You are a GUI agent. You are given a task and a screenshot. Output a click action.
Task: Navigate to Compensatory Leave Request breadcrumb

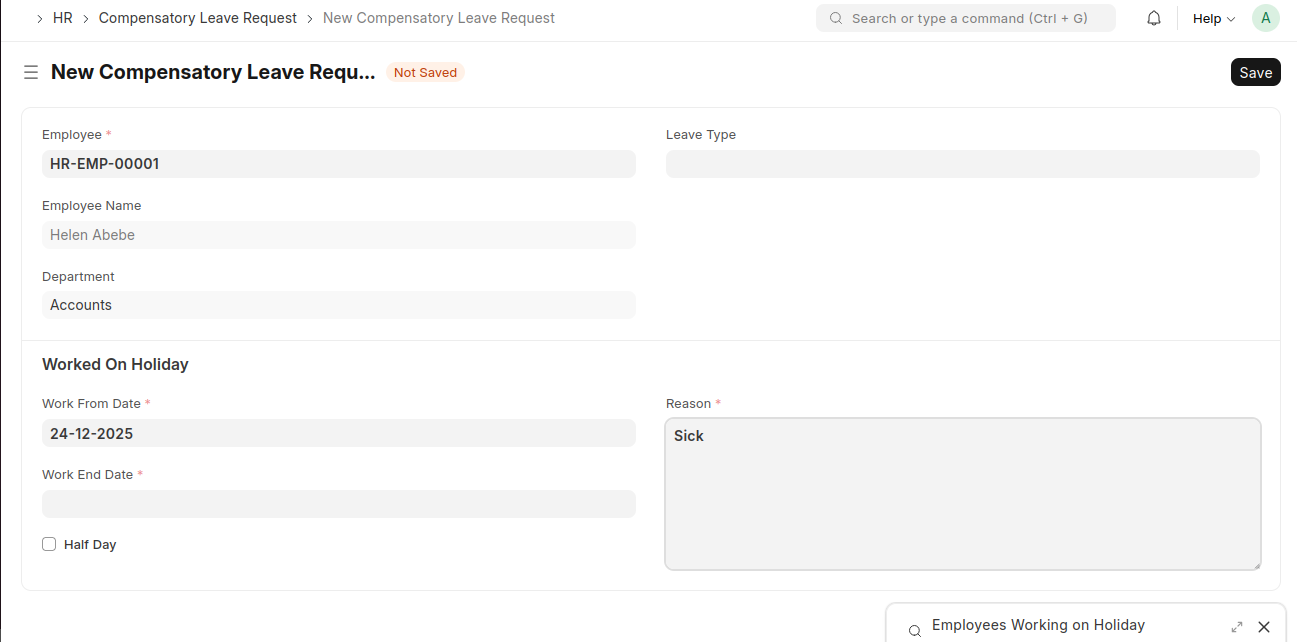point(198,18)
